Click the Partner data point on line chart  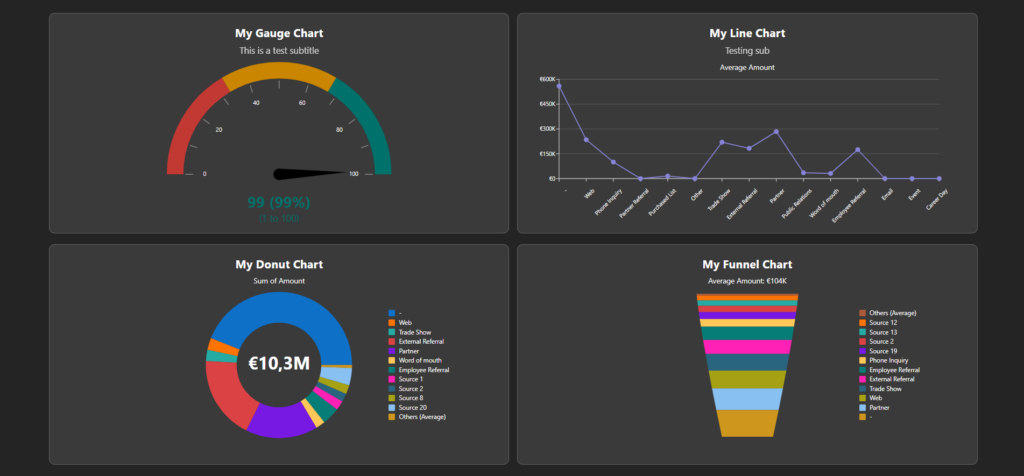pos(776,132)
